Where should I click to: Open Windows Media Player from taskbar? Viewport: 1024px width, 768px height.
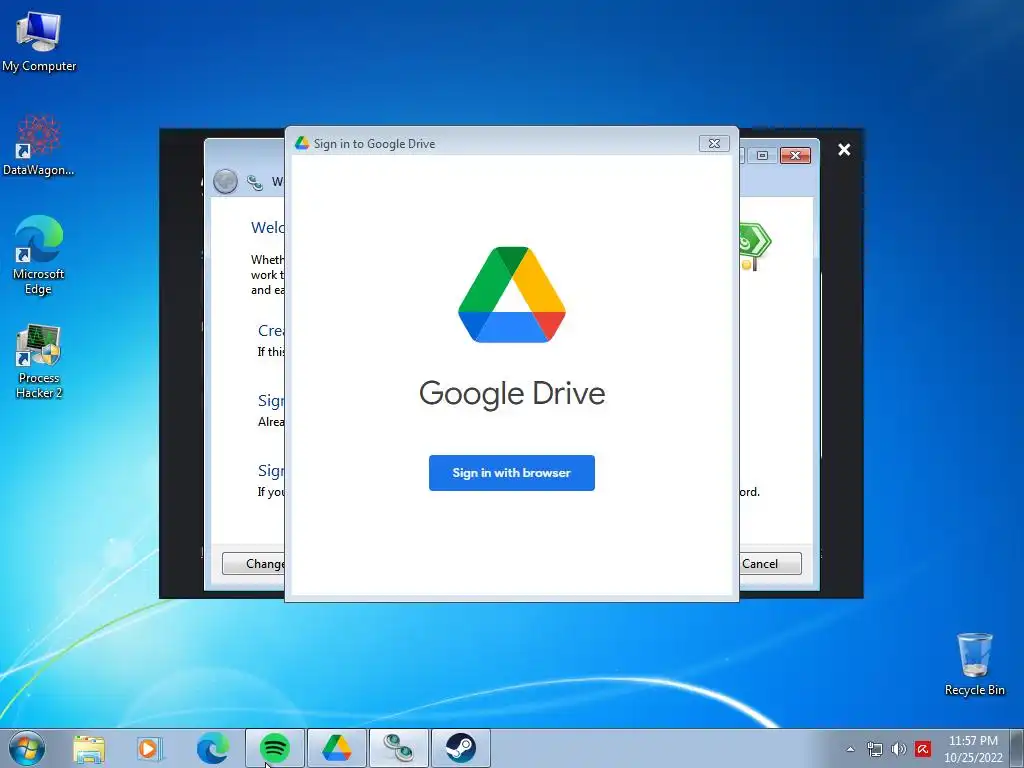[x=150, y=748]
